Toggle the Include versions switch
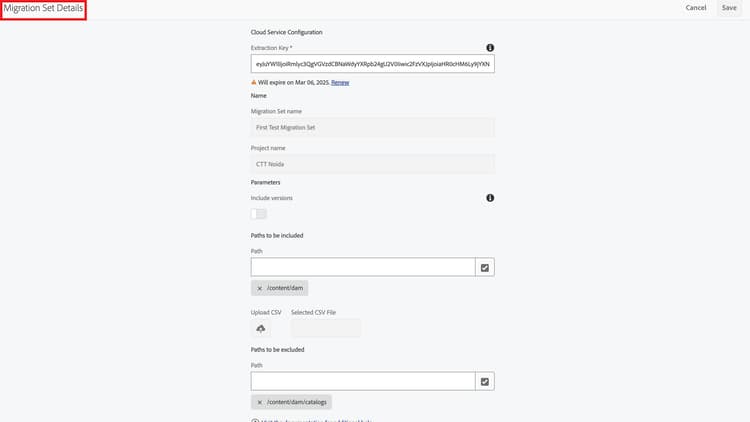750x422 pixels. [x=259, y=213]
